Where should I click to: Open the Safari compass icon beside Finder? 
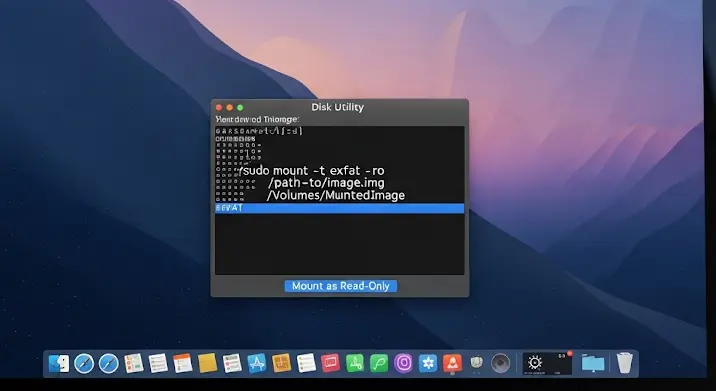84,364
